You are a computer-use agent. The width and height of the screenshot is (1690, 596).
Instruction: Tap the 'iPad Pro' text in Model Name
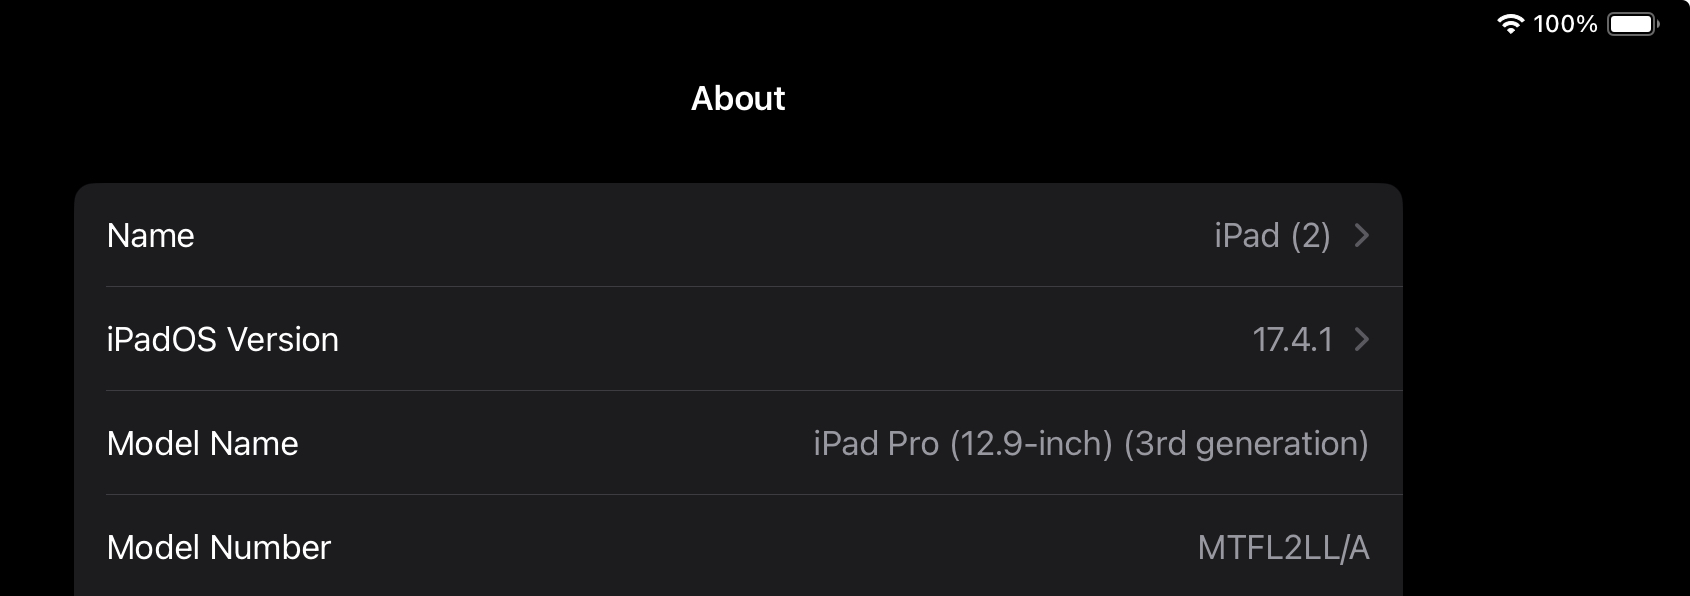point(876,443)
